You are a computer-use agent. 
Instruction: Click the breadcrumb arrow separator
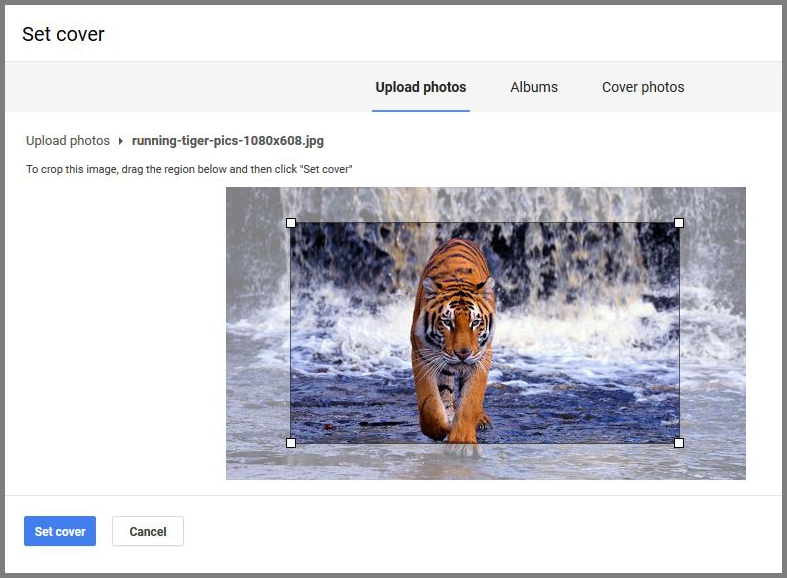[120, 141]
